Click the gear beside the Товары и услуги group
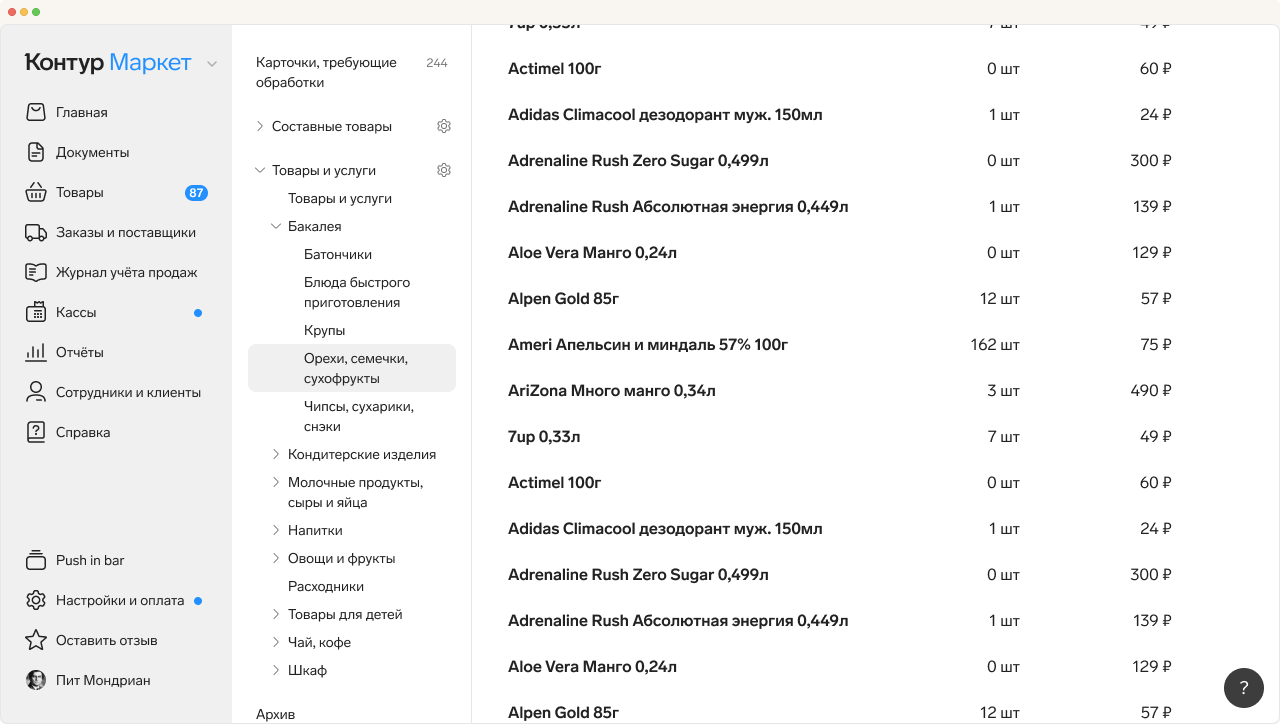The width and height of the screenshot is (1280, 724). [444, 170]
